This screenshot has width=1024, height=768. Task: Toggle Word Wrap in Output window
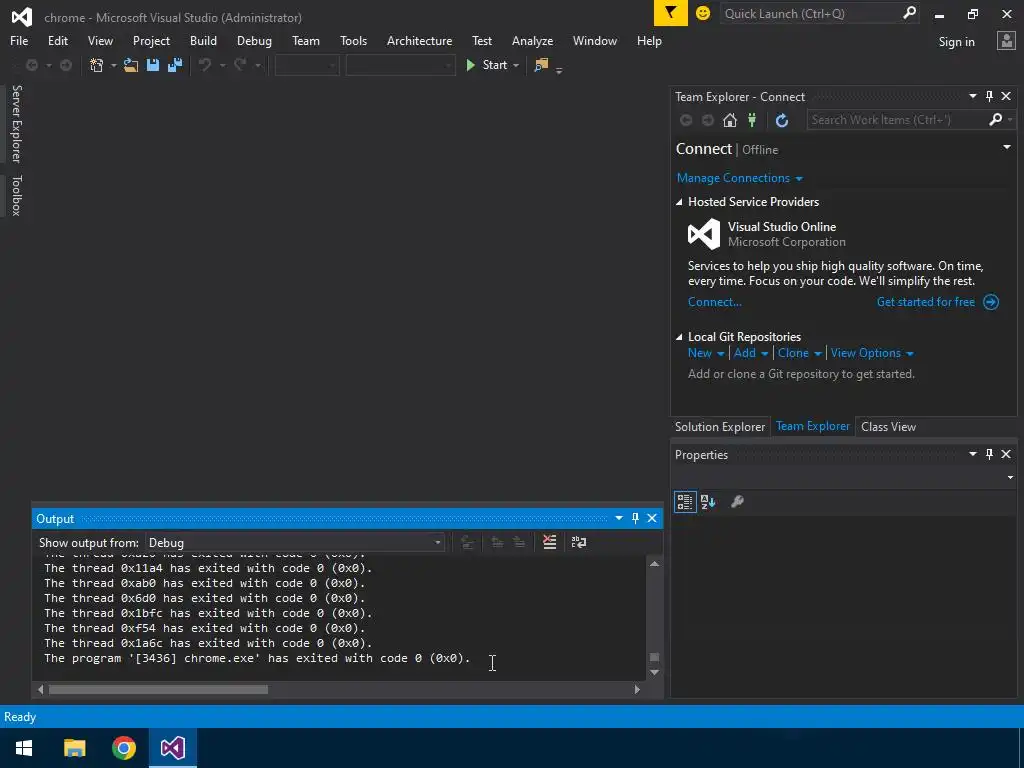point(579,542)
